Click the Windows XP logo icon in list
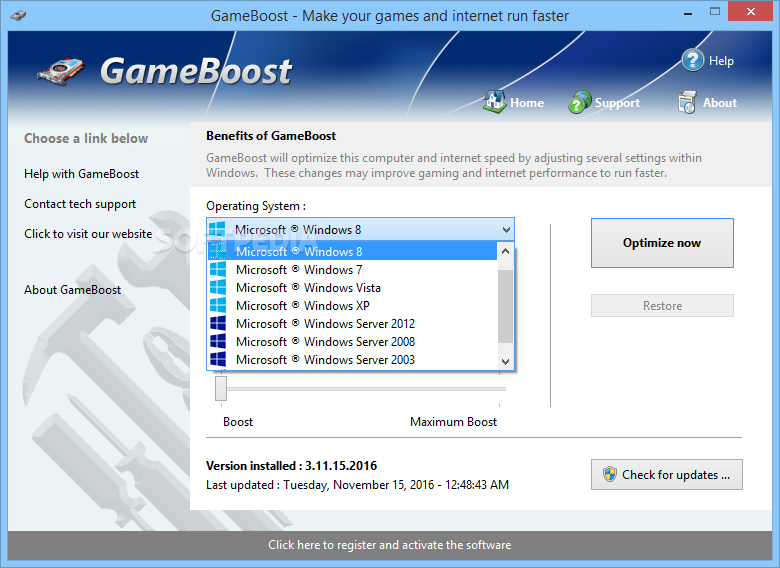 click(x=218, y=305)
